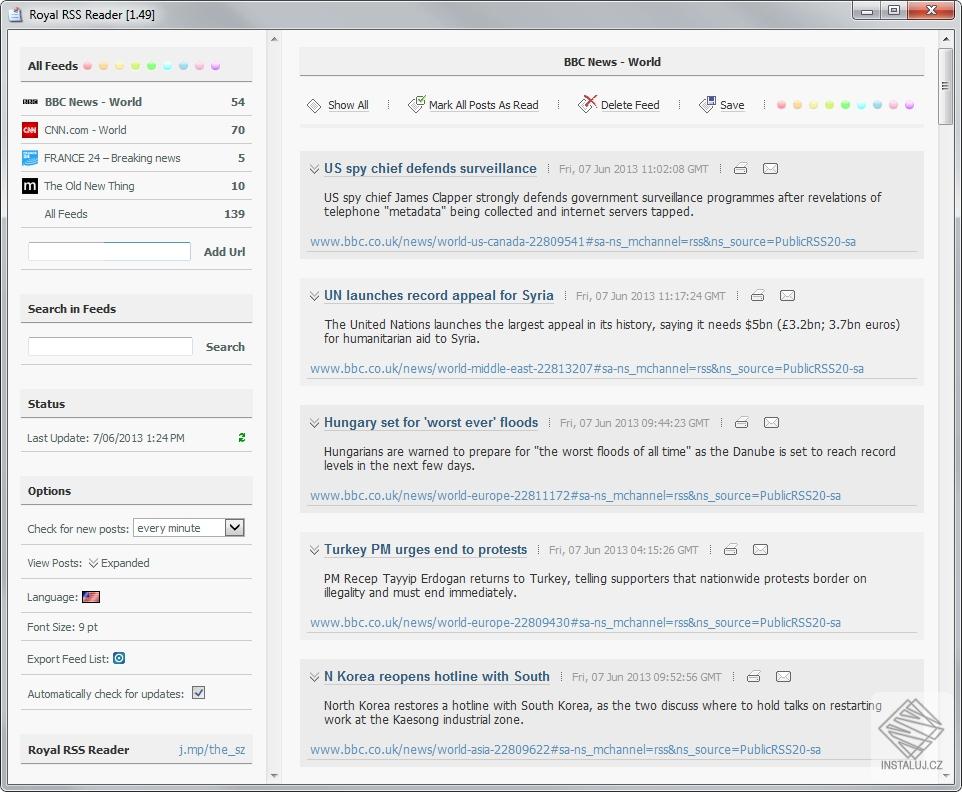Open the FRANCE 24 – Breaking news feed
The height and width of the screenshot is (792, 962).
[x=136, y=158]
